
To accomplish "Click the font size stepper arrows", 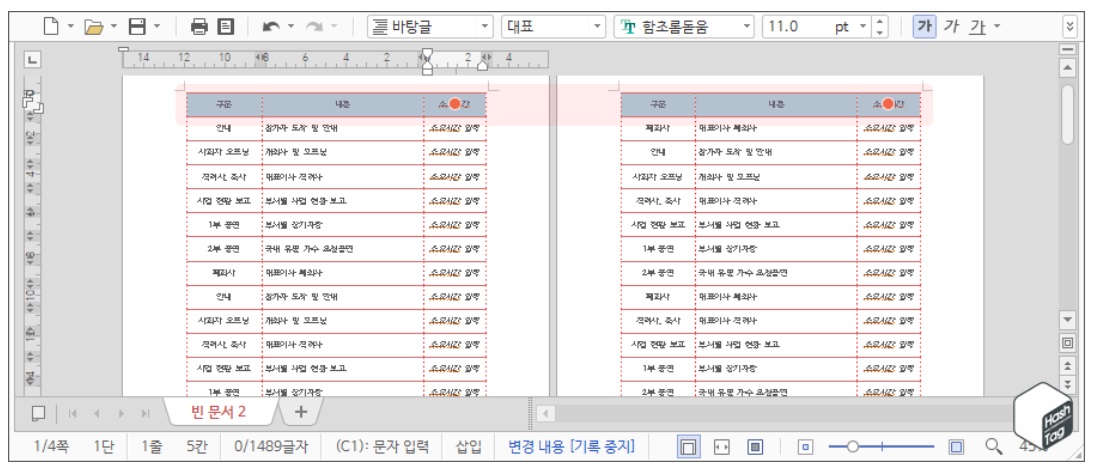I will pyautogui.click(x=880, y=27).
